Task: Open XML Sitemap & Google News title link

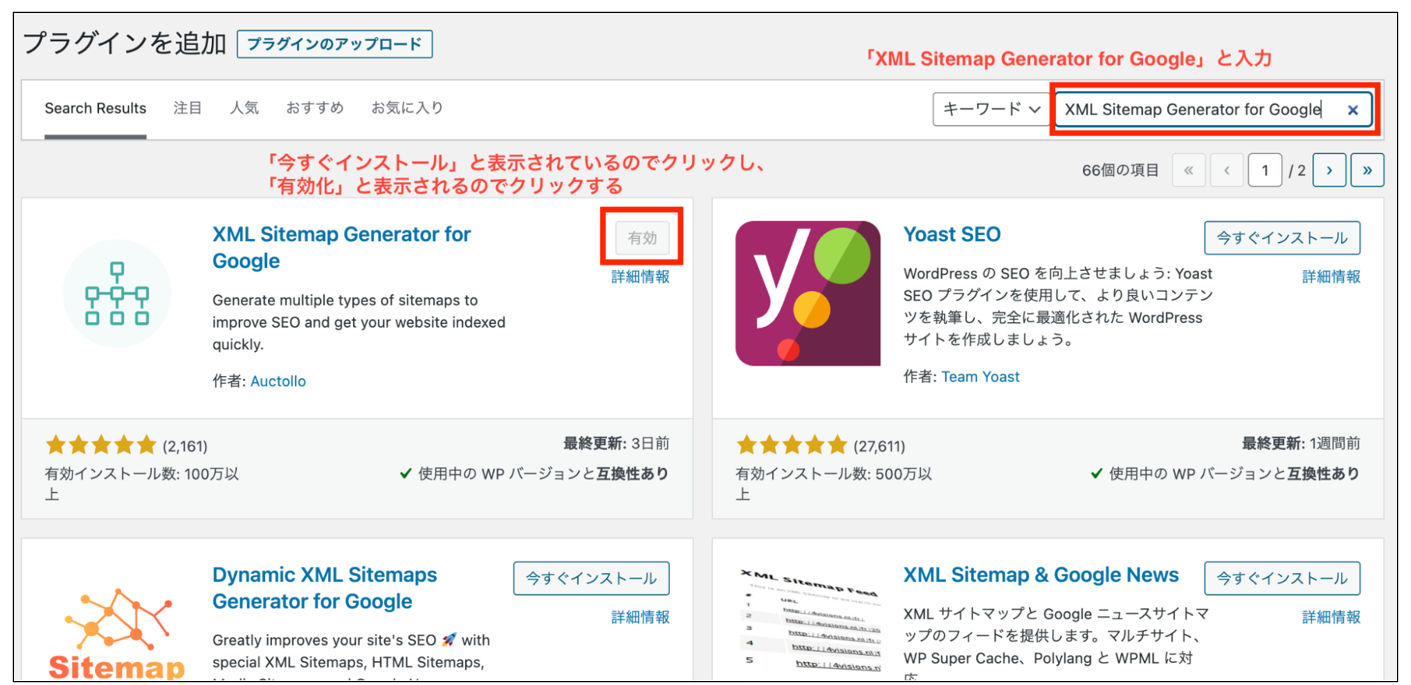Action: [1041, 575]
